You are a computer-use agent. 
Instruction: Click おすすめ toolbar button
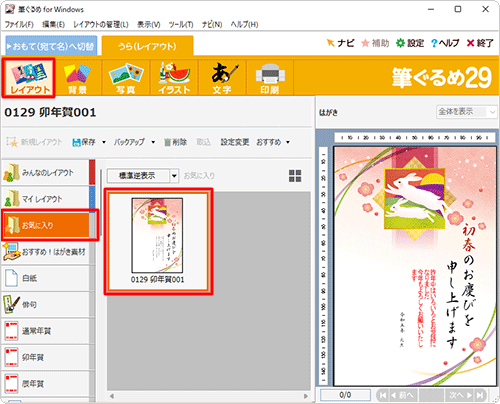coord(269,142)
